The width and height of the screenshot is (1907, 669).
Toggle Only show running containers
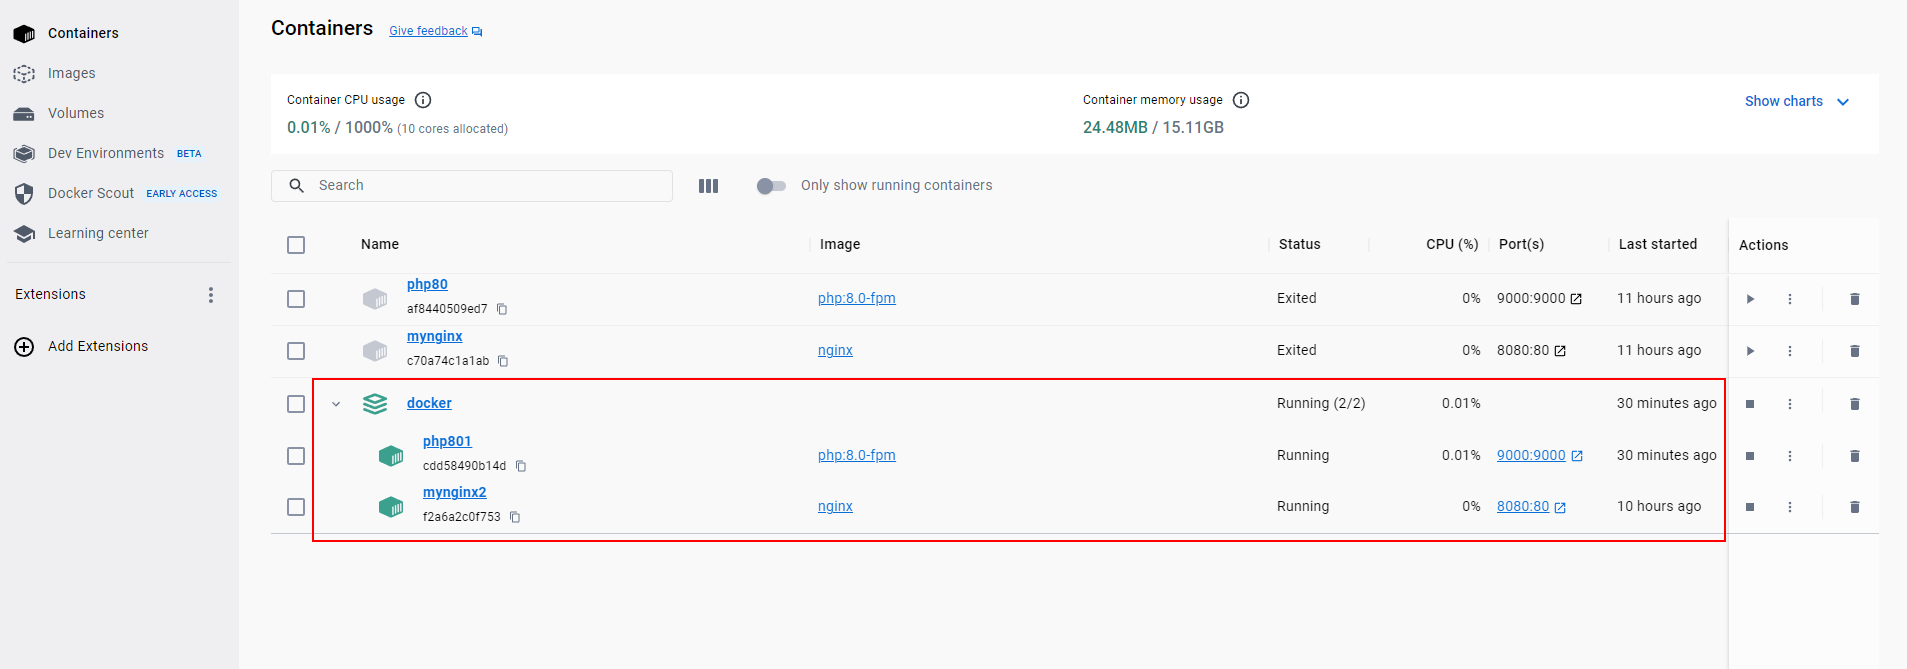coord(771,186)
